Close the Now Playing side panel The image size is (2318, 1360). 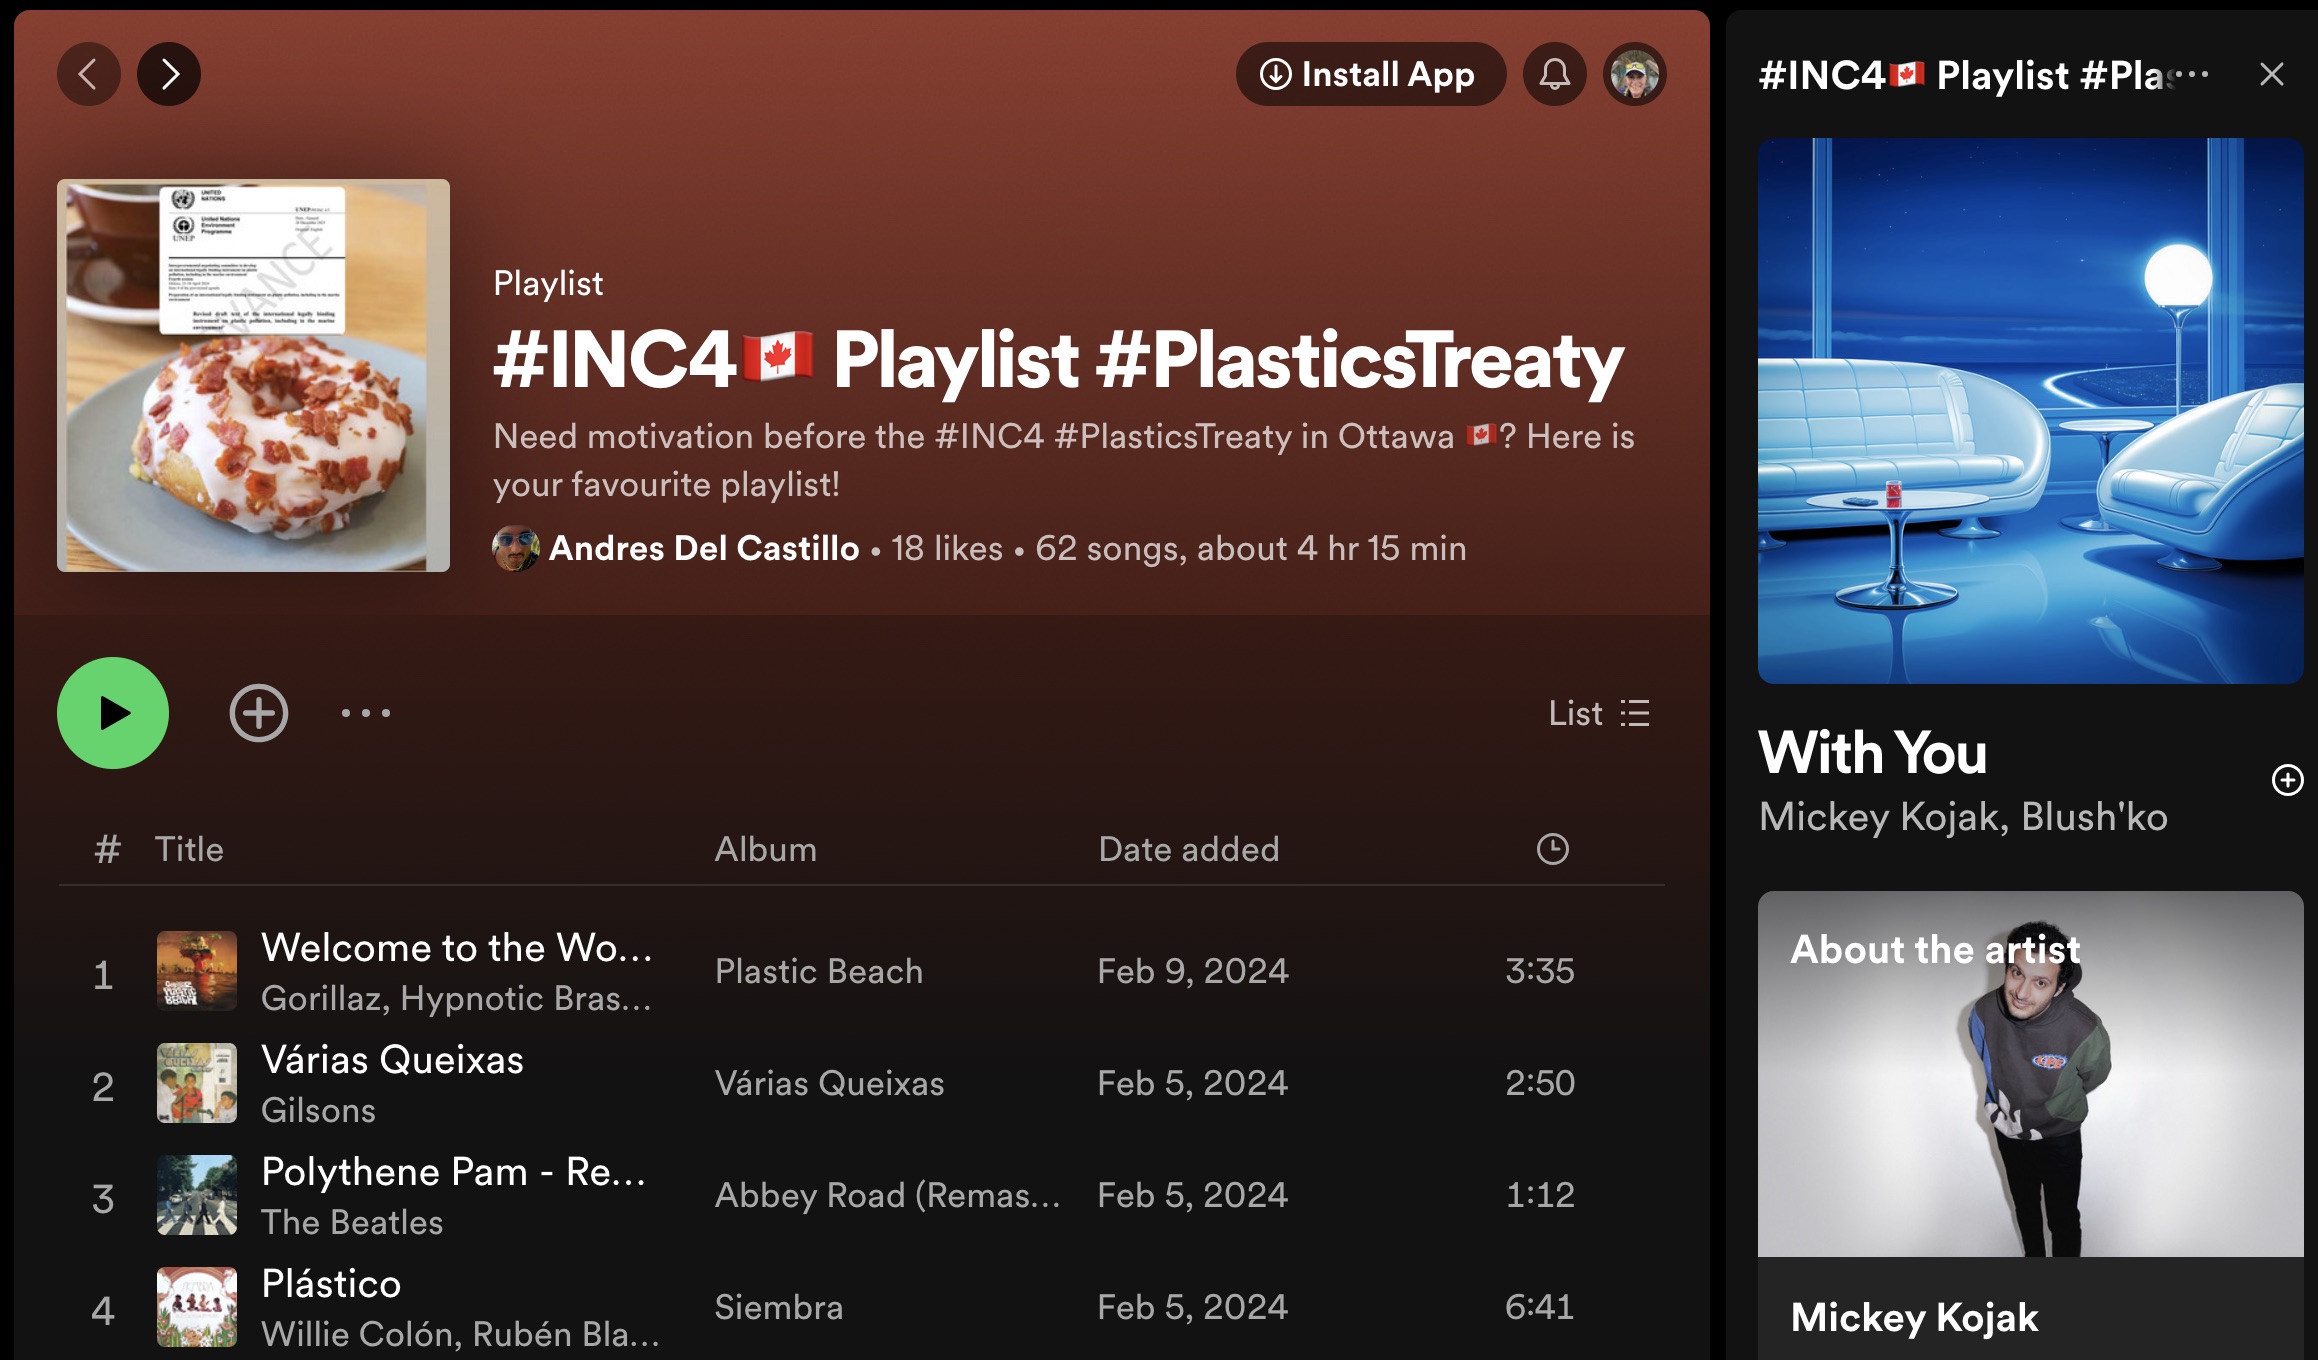(2271, 74)
